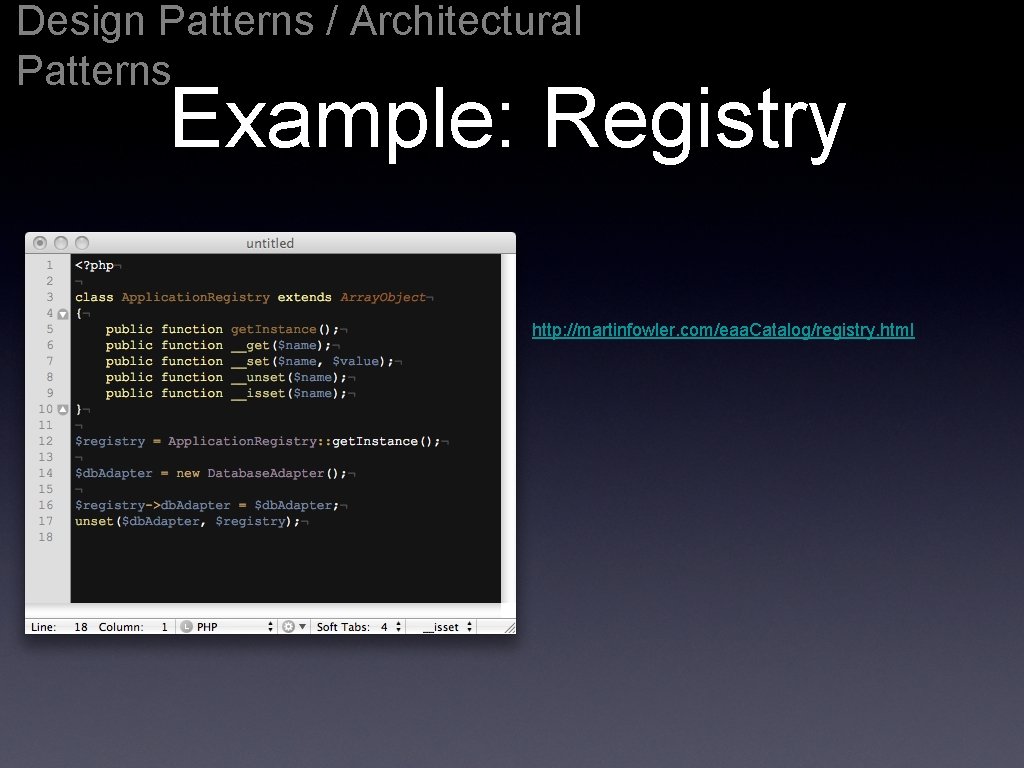Click getInstance in the line 5 declaration

(x=273, y=329)
